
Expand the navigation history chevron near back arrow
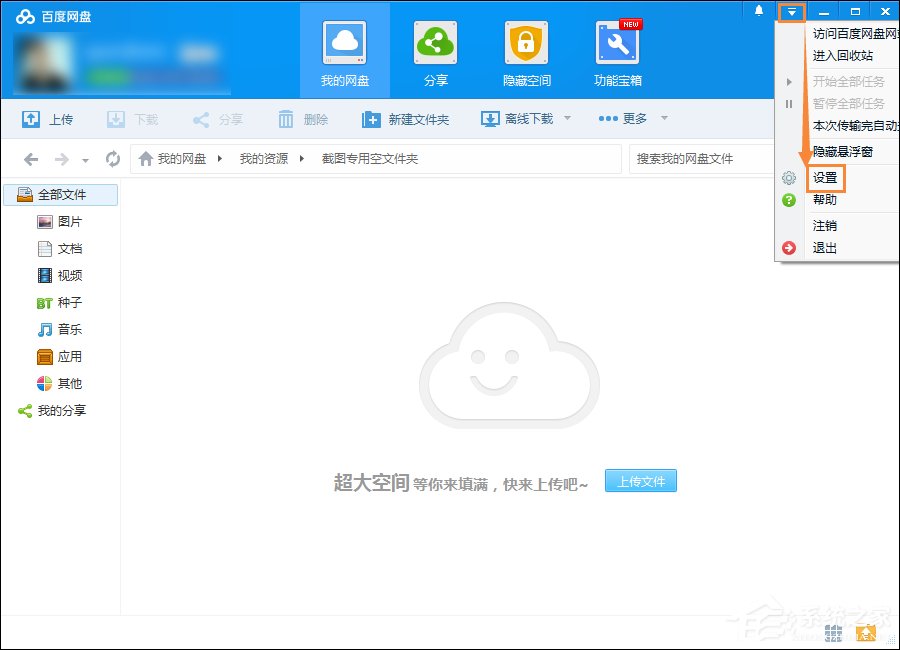[x=85, y=158]
